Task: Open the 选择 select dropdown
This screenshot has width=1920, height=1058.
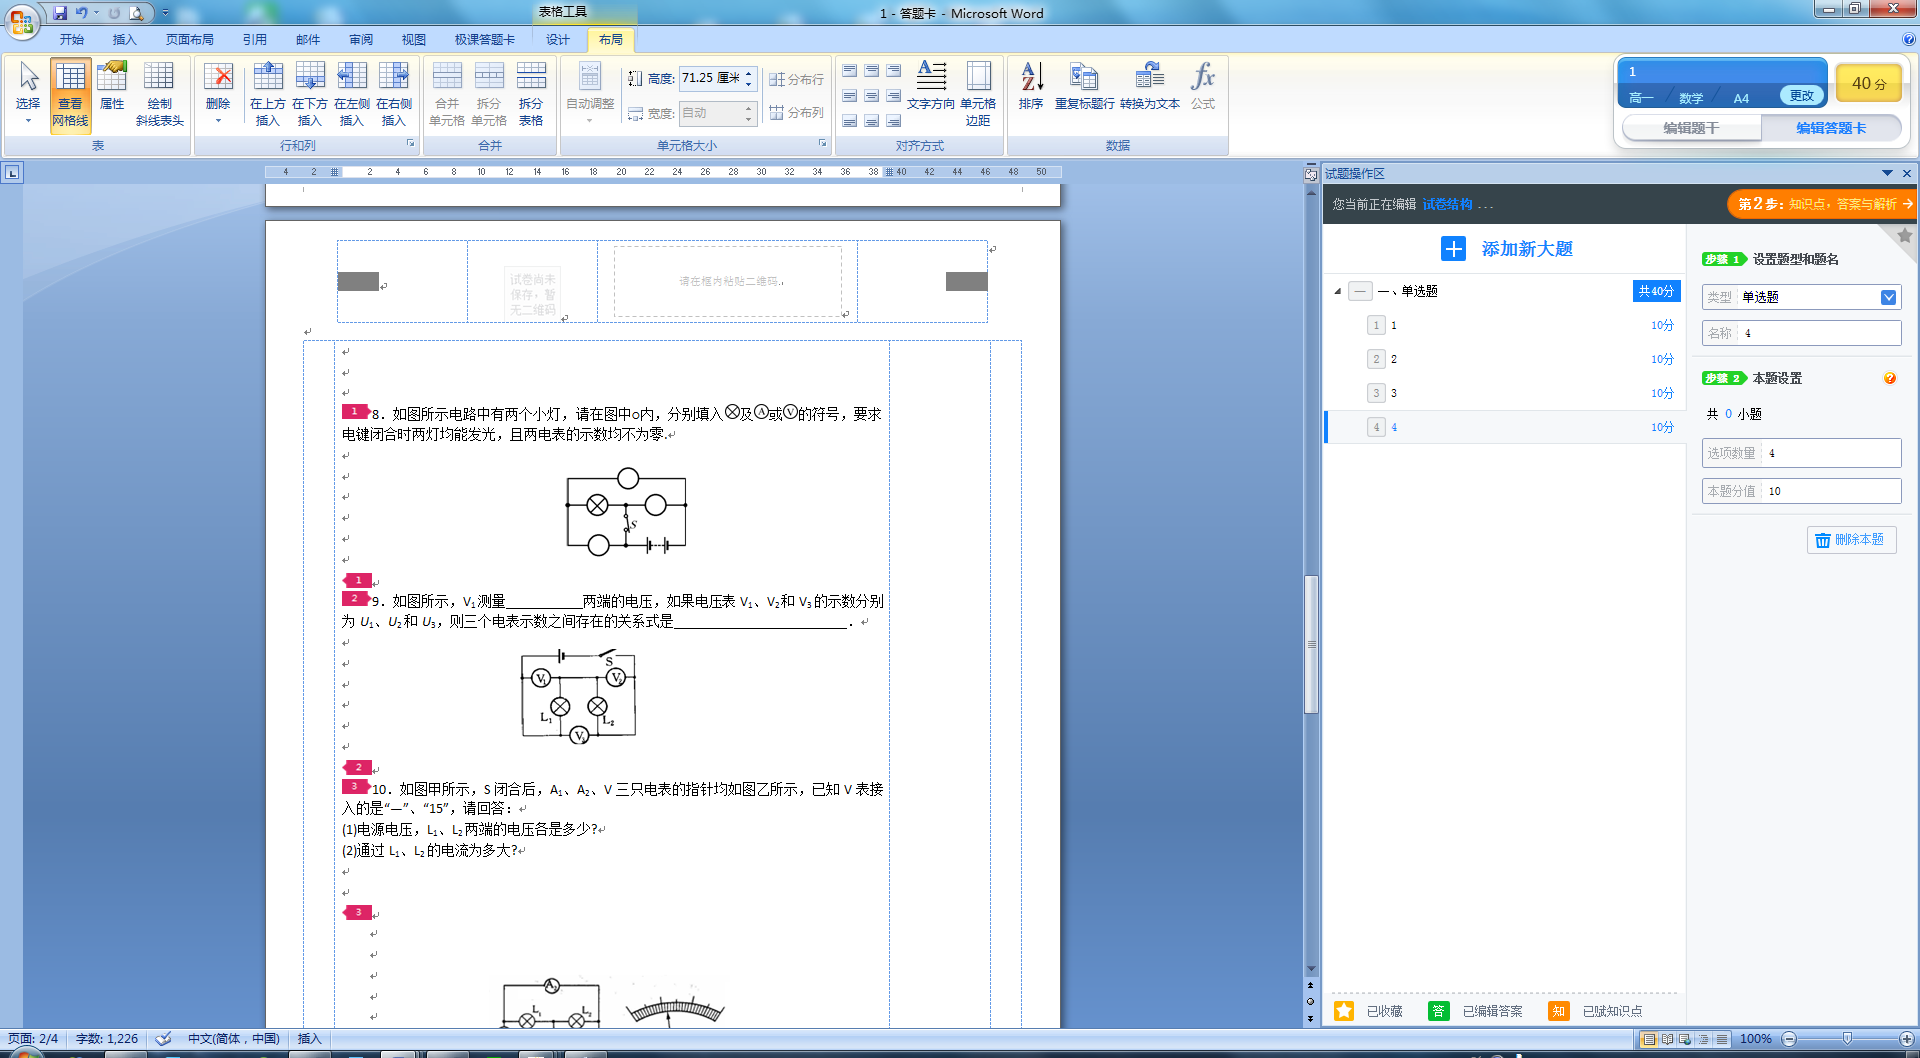Action: pos(28,94)
